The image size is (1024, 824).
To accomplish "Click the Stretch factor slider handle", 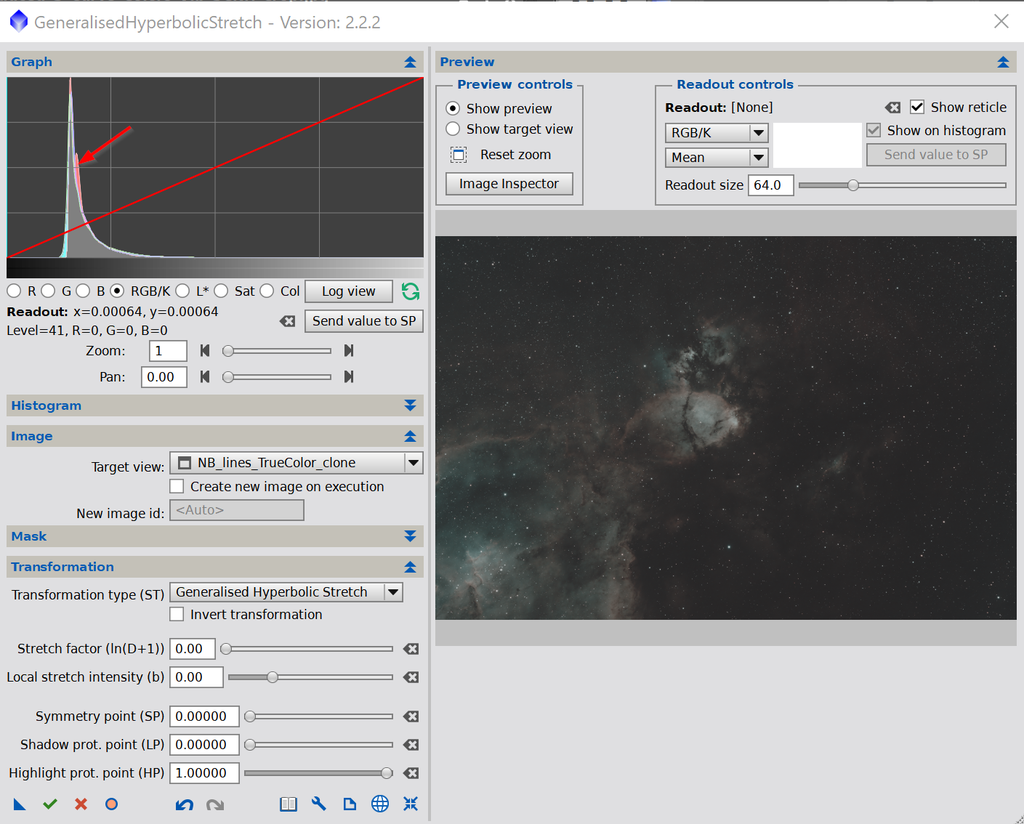I will click(x=226, y=649).
